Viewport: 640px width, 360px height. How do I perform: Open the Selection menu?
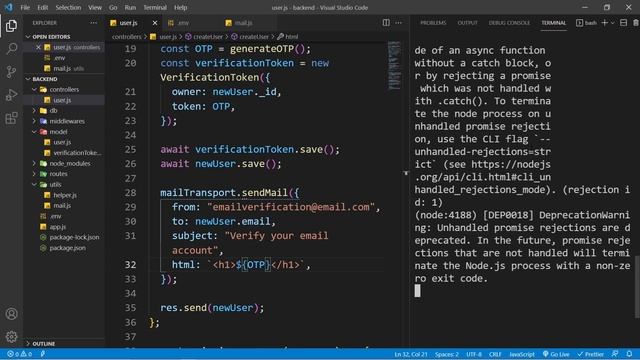pos(68,7)
